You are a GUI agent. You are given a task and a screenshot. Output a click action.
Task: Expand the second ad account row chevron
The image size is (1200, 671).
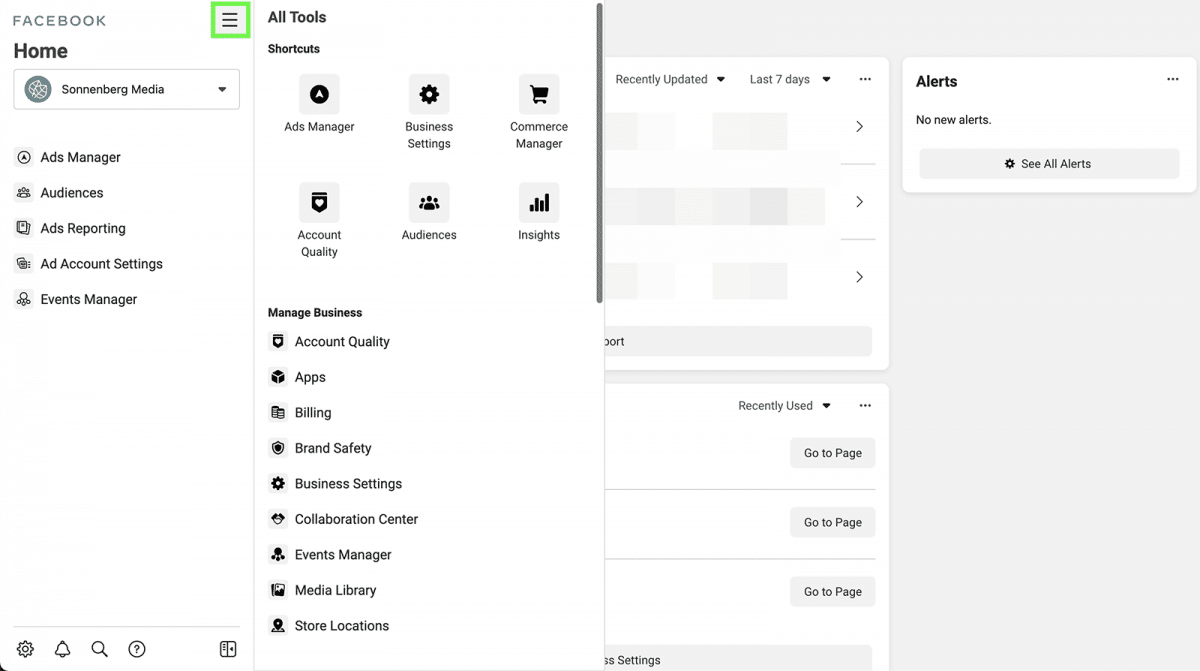click(x=859, y=202)
